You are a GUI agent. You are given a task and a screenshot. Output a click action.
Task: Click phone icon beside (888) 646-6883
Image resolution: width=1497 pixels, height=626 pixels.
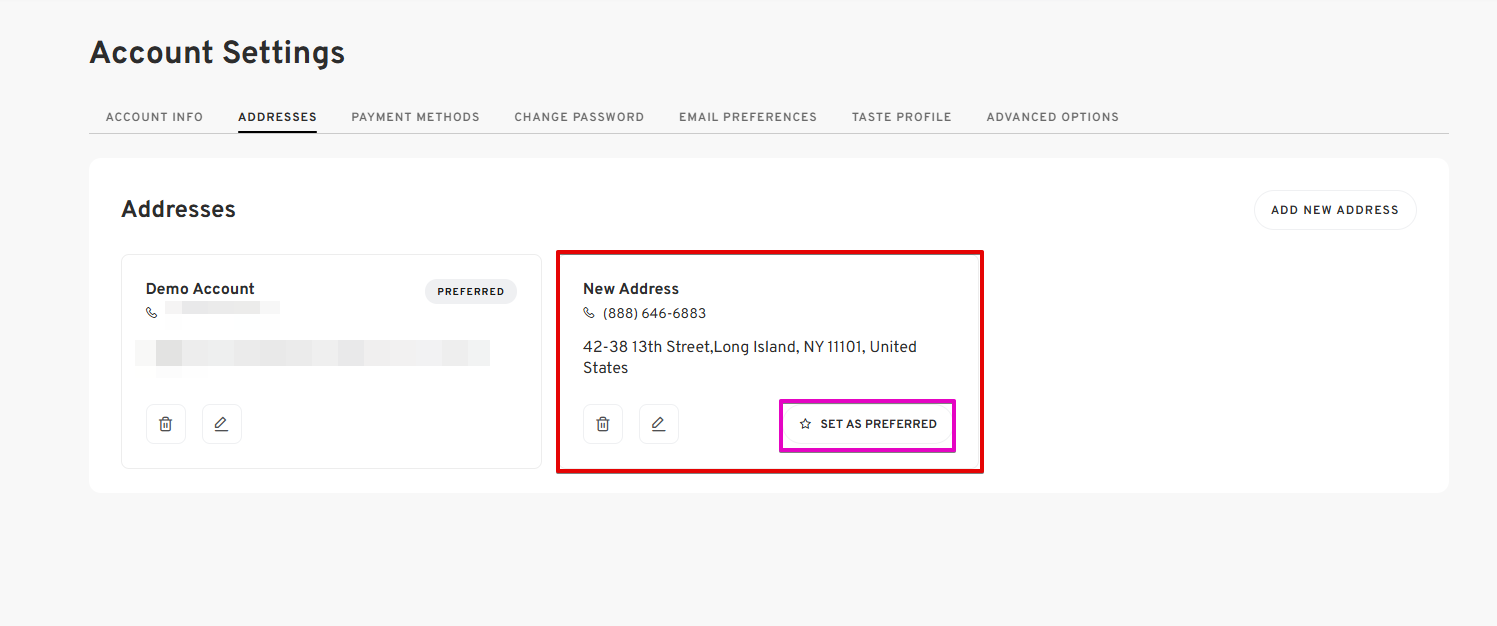589,313
